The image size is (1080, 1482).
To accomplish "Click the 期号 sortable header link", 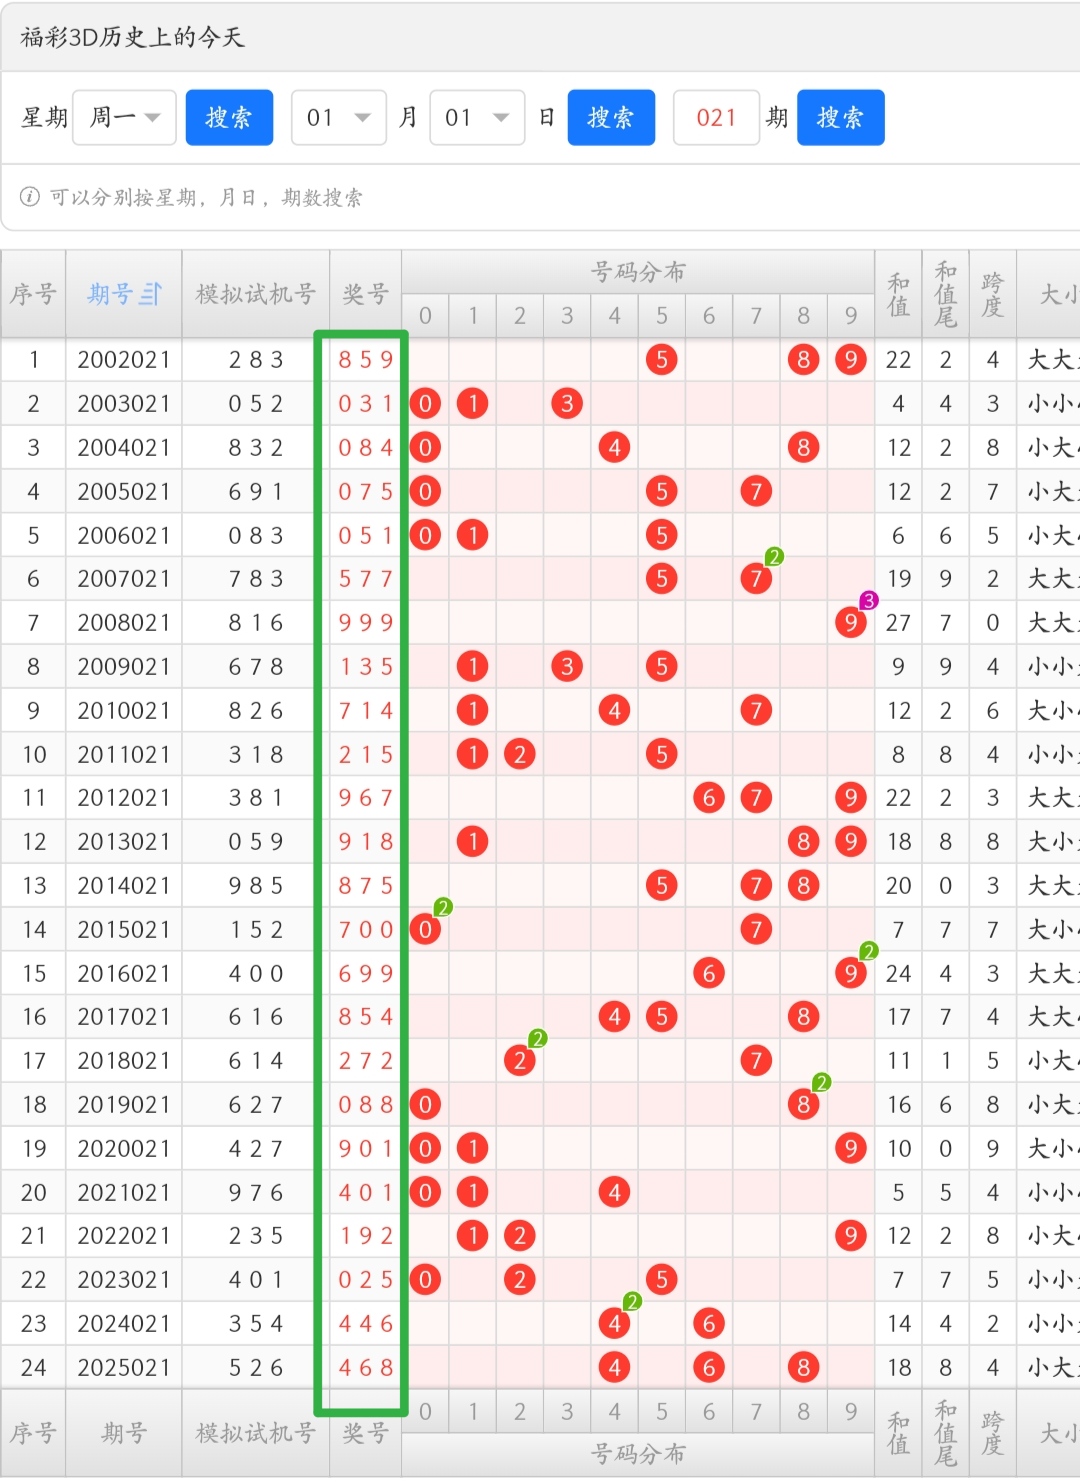I will (x=110, y=294).
